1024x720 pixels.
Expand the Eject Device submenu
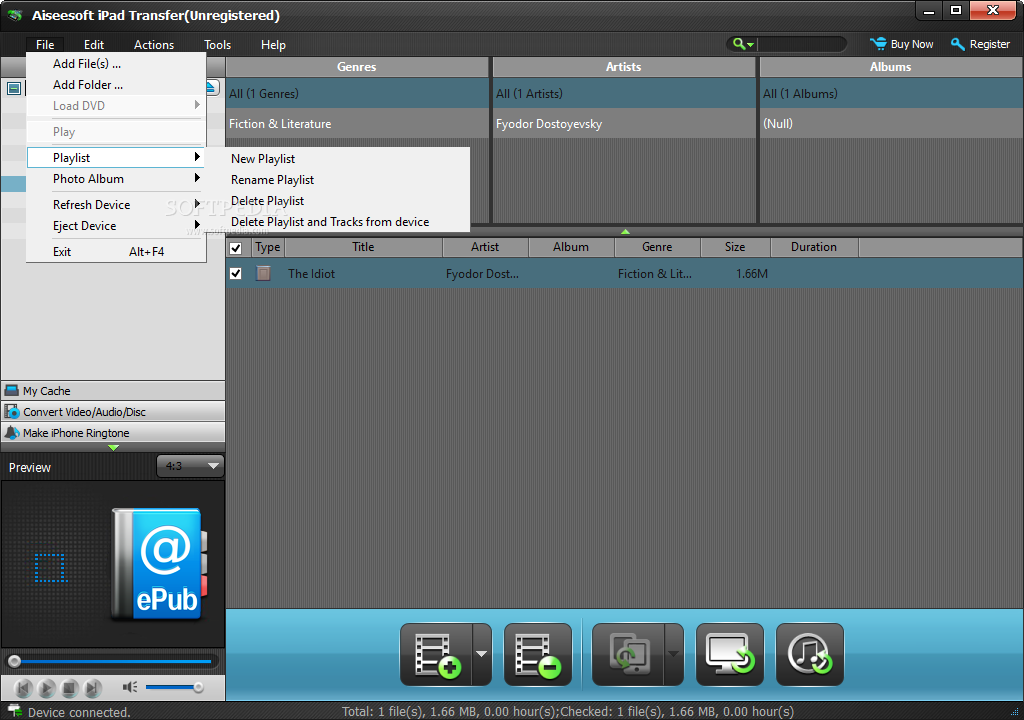point(116,225)
